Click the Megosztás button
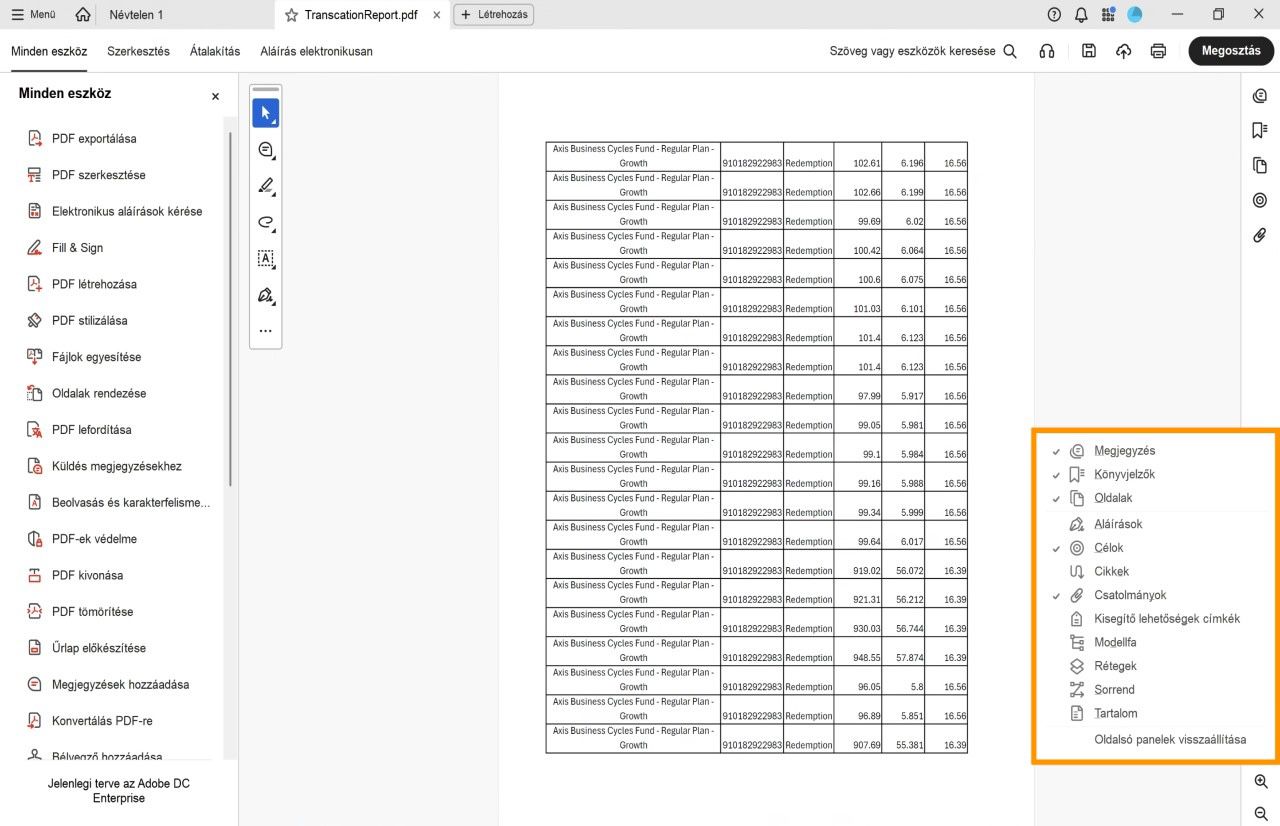The image size is (1280, 826). coord(1231,51)
